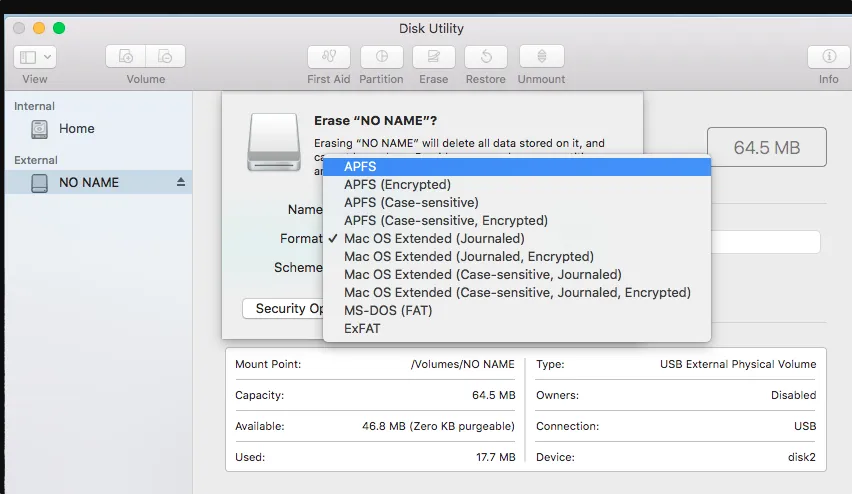Viewport: 852px width, 494px height.
Task: Choose MS-DOS (FAT) format
Action: pos(517,310)
